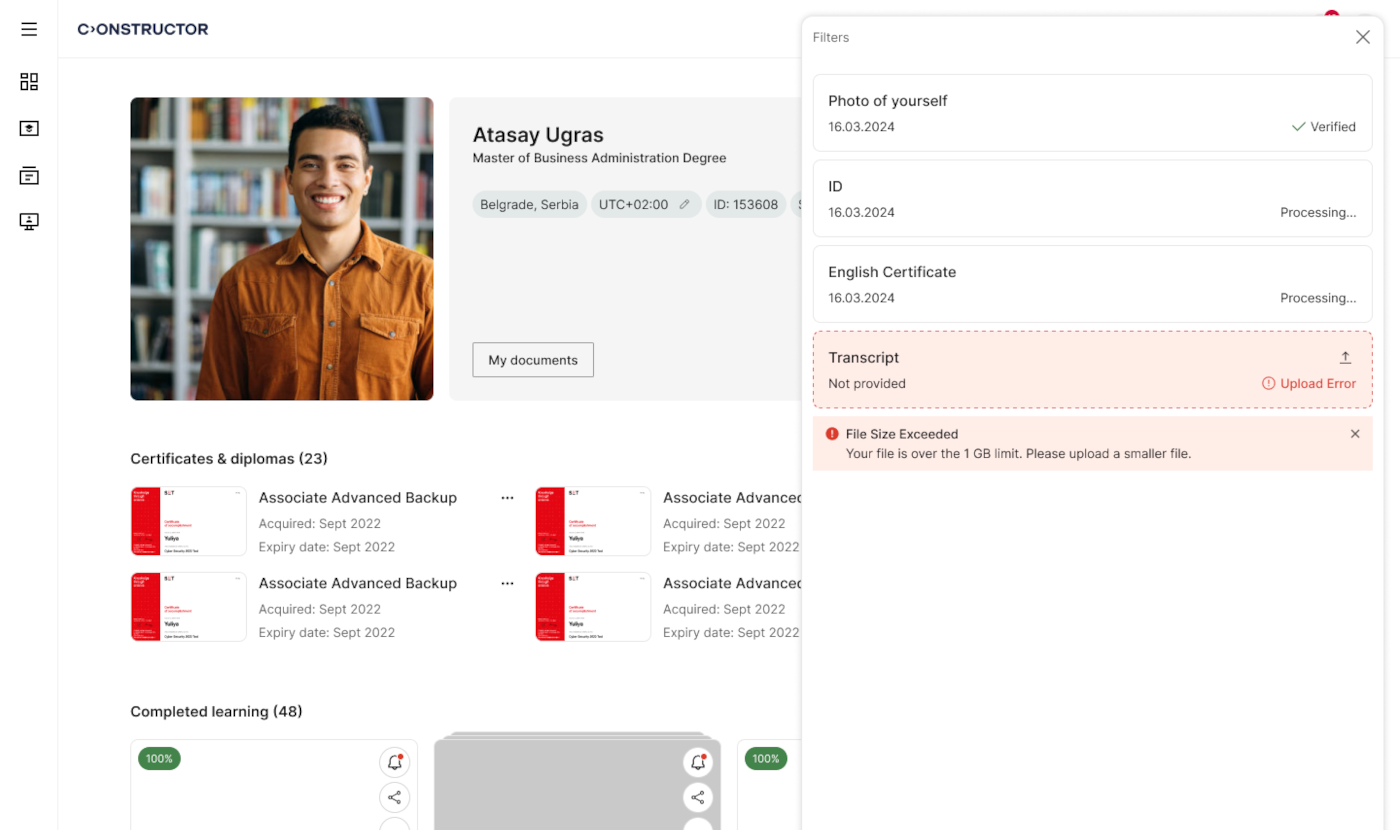Open the archive icon in left sidebar
The image size is (1400, 830).
(29, 176)
